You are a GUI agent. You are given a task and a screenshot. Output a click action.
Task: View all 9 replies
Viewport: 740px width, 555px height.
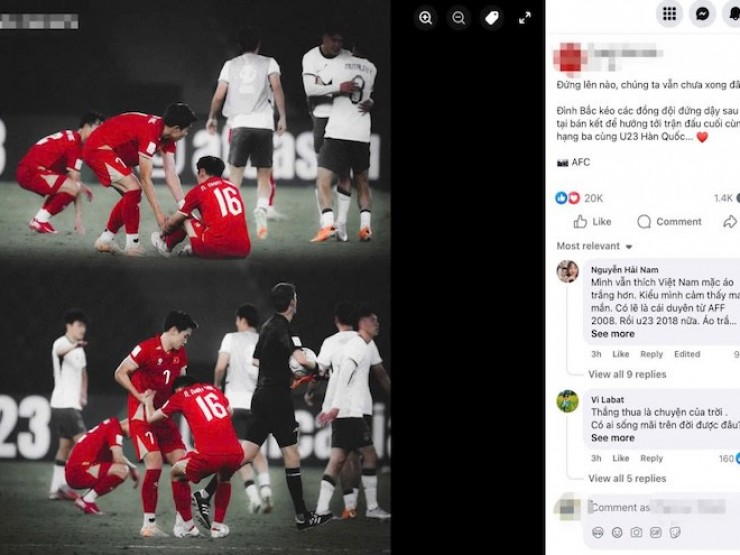click(627, 374)
